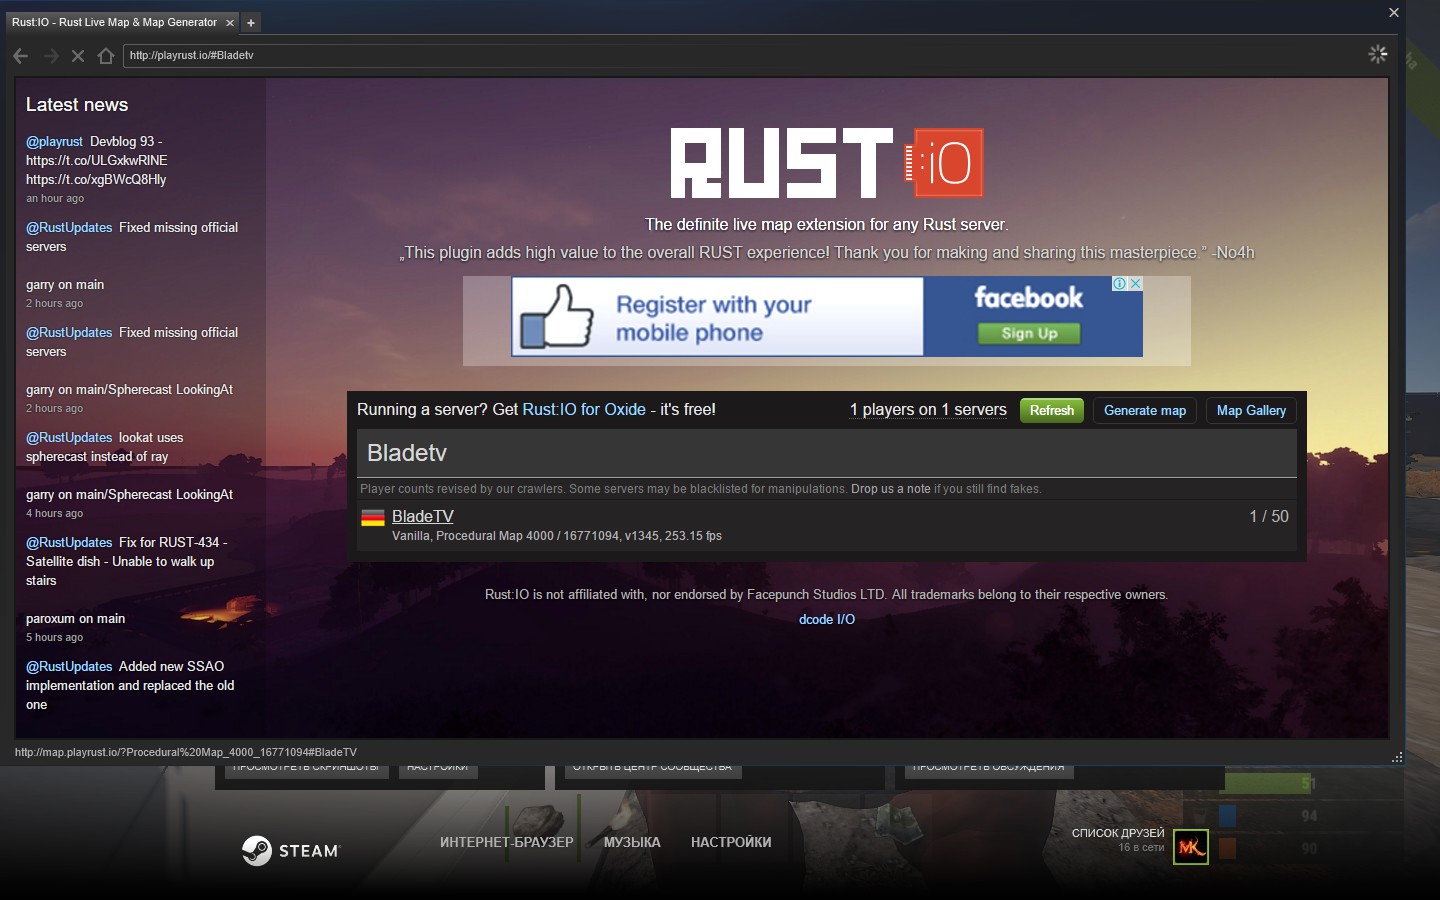Click the Drop us a note link
Screen dimensions: 1440x900
pyautogui.click(x=891, y=489)
